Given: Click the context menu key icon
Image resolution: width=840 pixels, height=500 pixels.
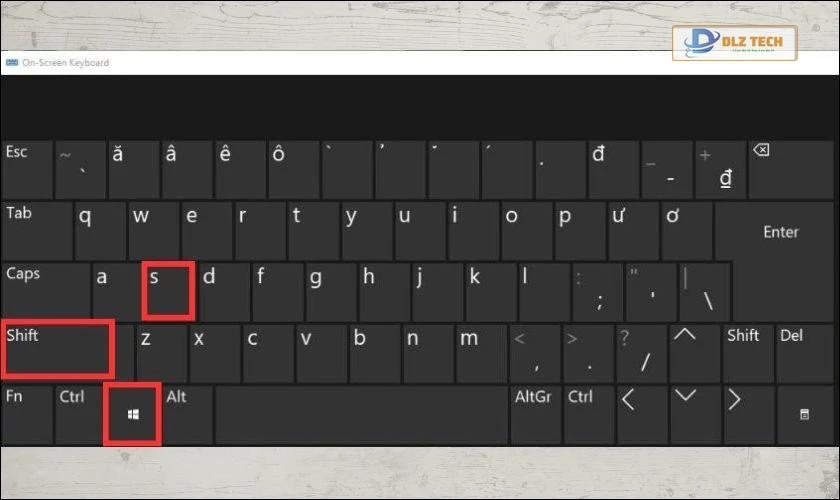Looking at the screenshot, I should click(805, 415).
